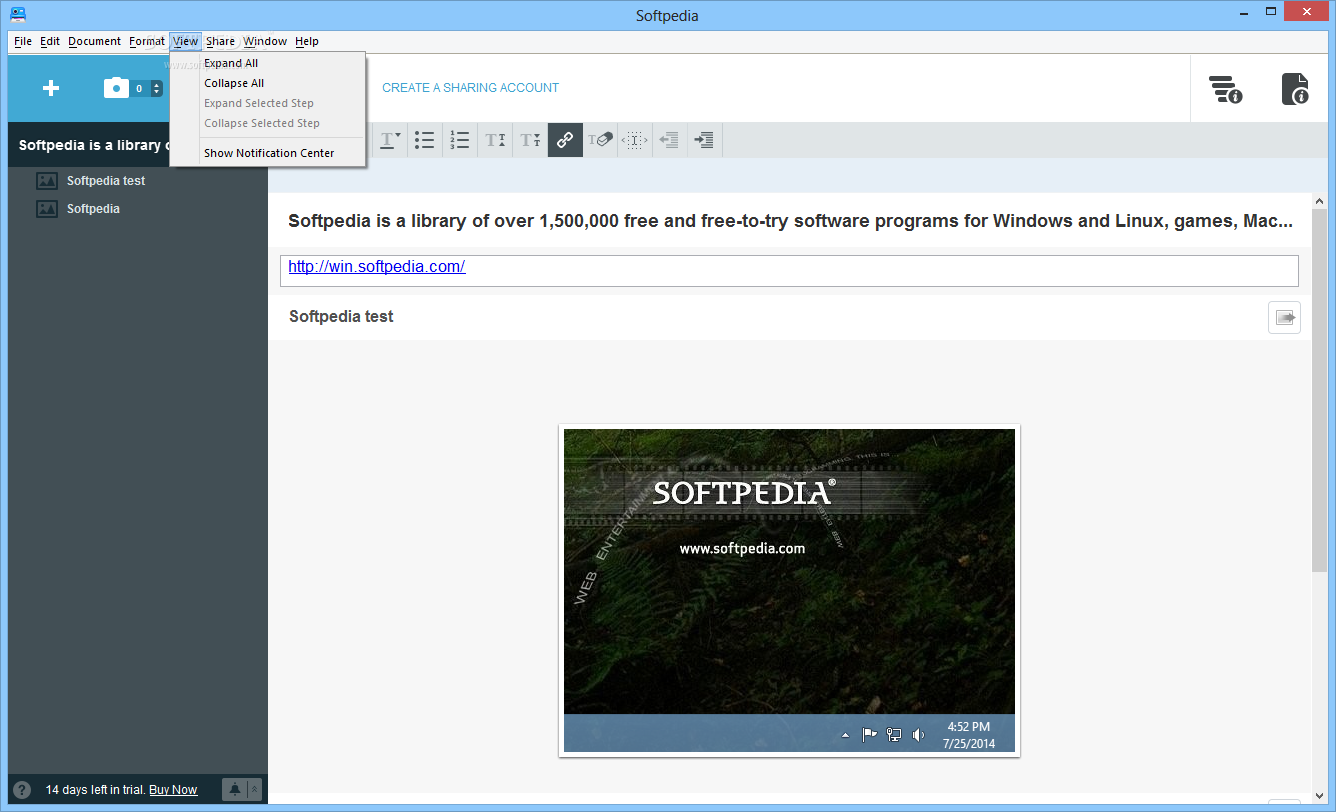
Task: Increase the text size
Action: [x=495, y=140]
